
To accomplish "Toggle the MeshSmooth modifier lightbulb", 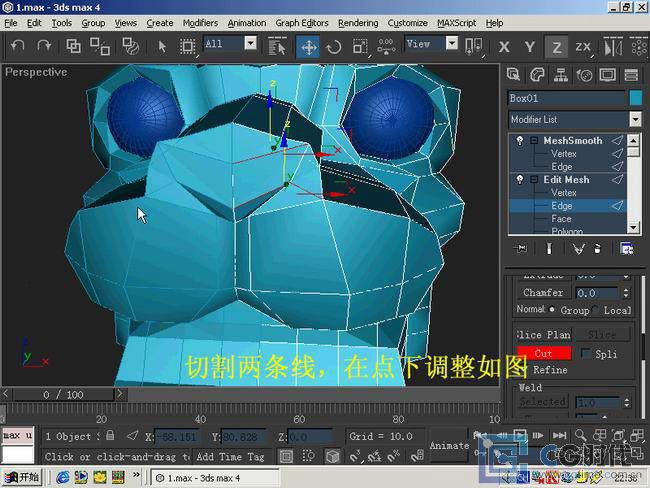I will coord(519,141).
